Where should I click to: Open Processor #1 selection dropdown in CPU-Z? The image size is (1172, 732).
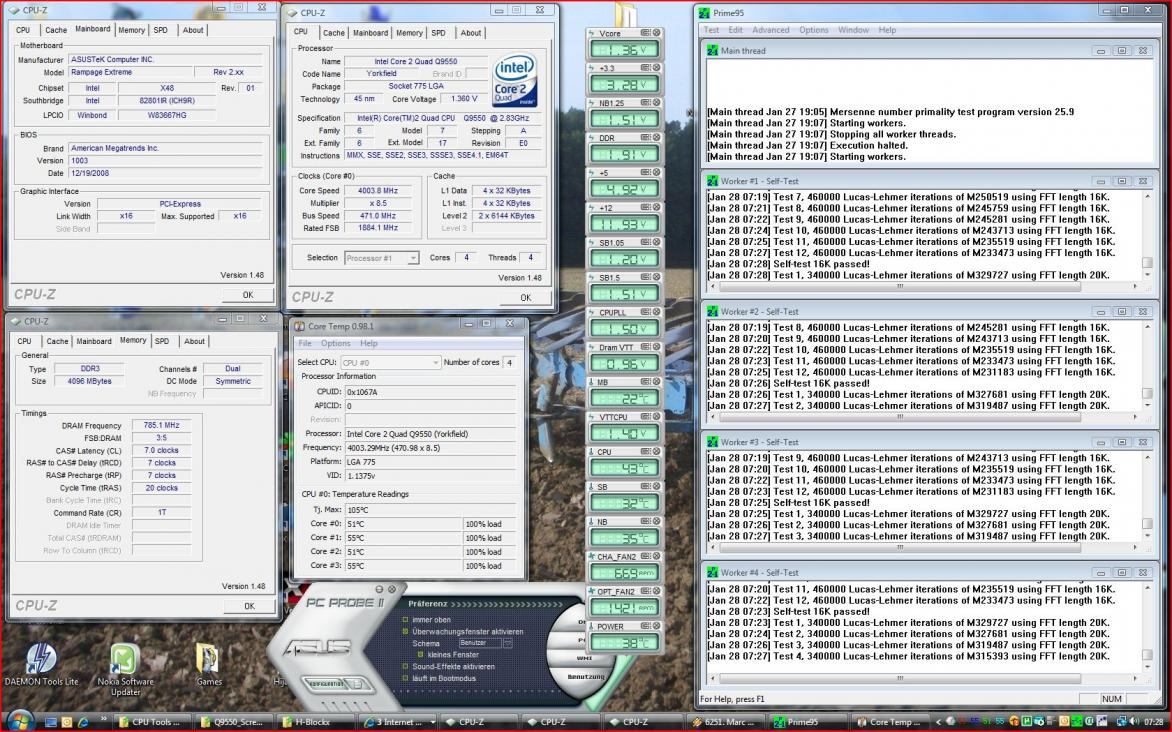(381, 258)
